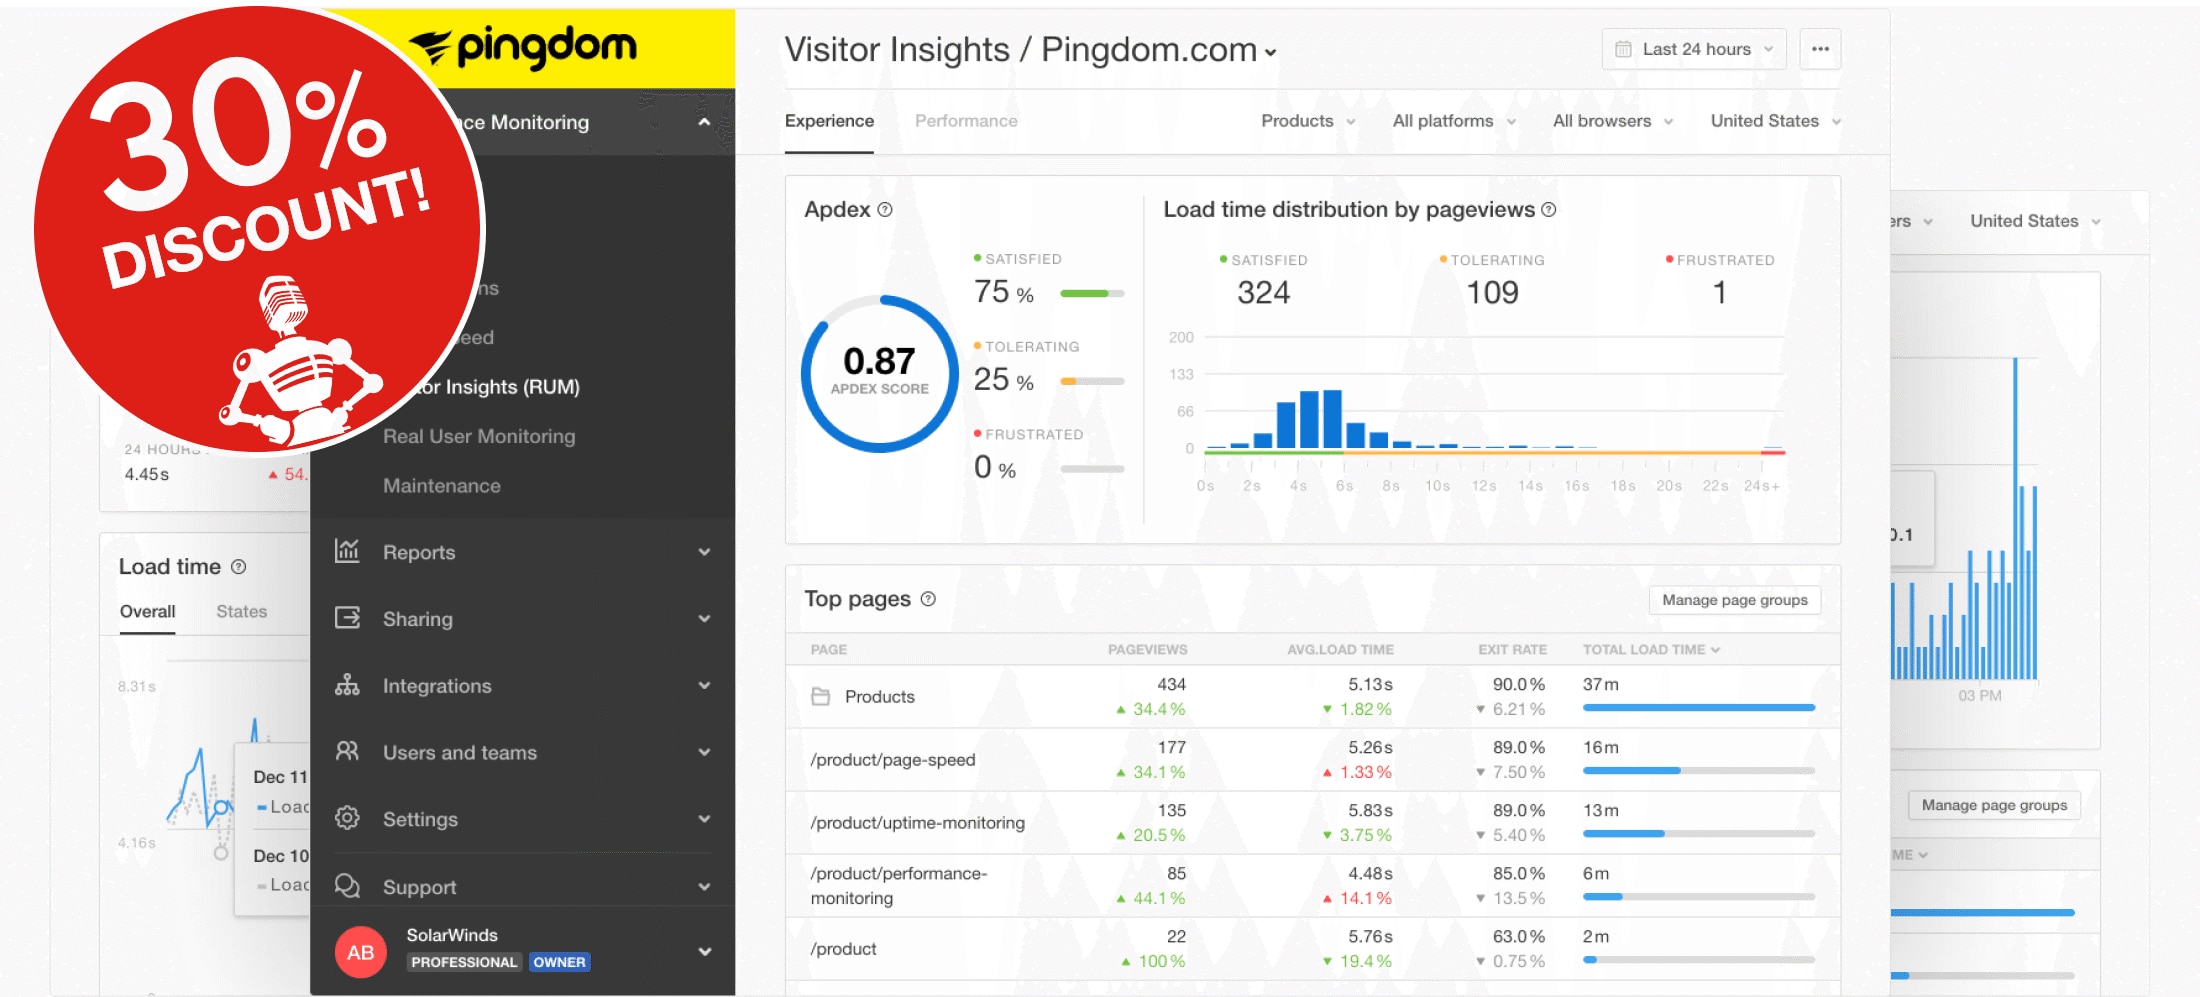Click the Users and teams icon

pyautogui.click(x=347, y=751)
